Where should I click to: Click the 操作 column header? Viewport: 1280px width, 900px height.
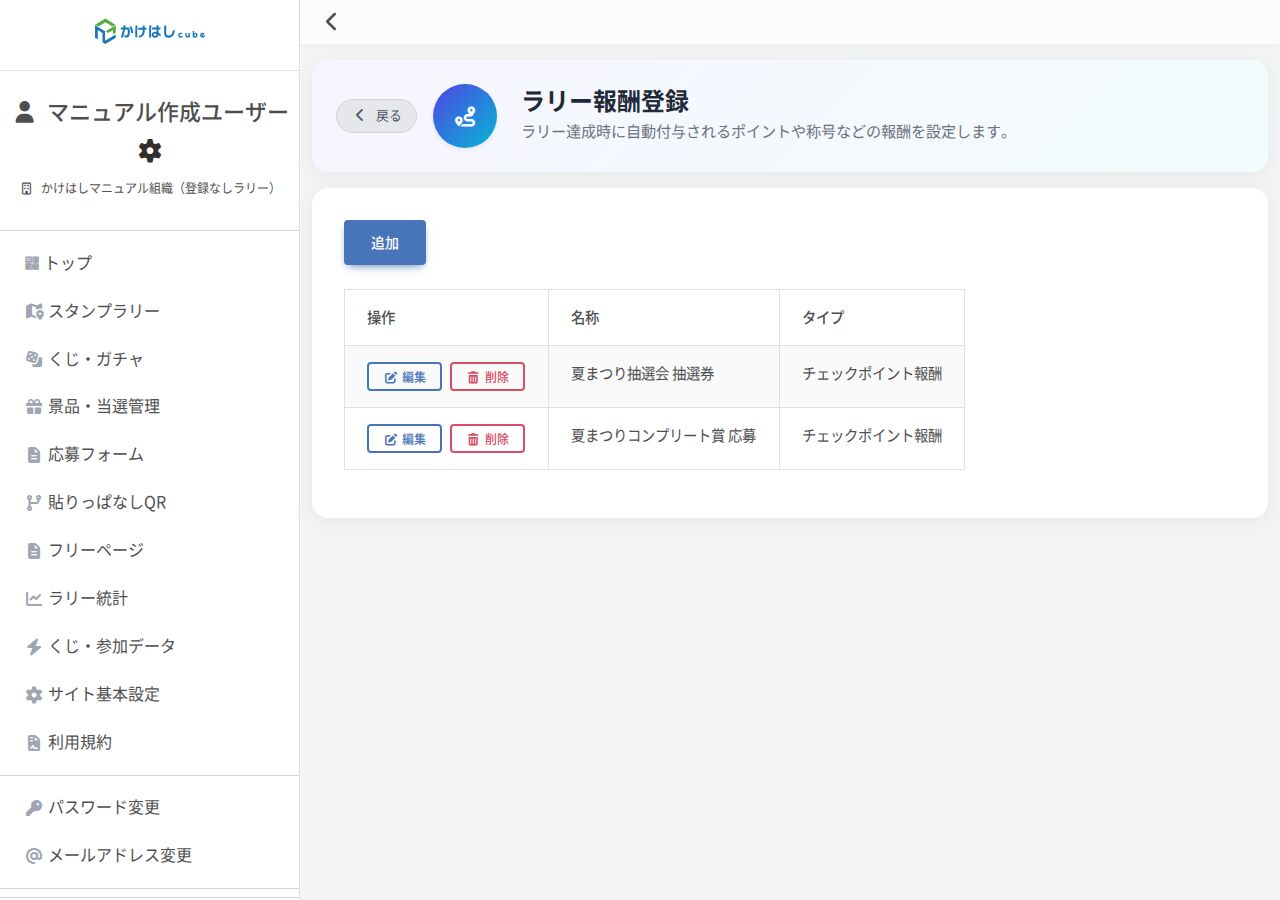pos(447,318)
